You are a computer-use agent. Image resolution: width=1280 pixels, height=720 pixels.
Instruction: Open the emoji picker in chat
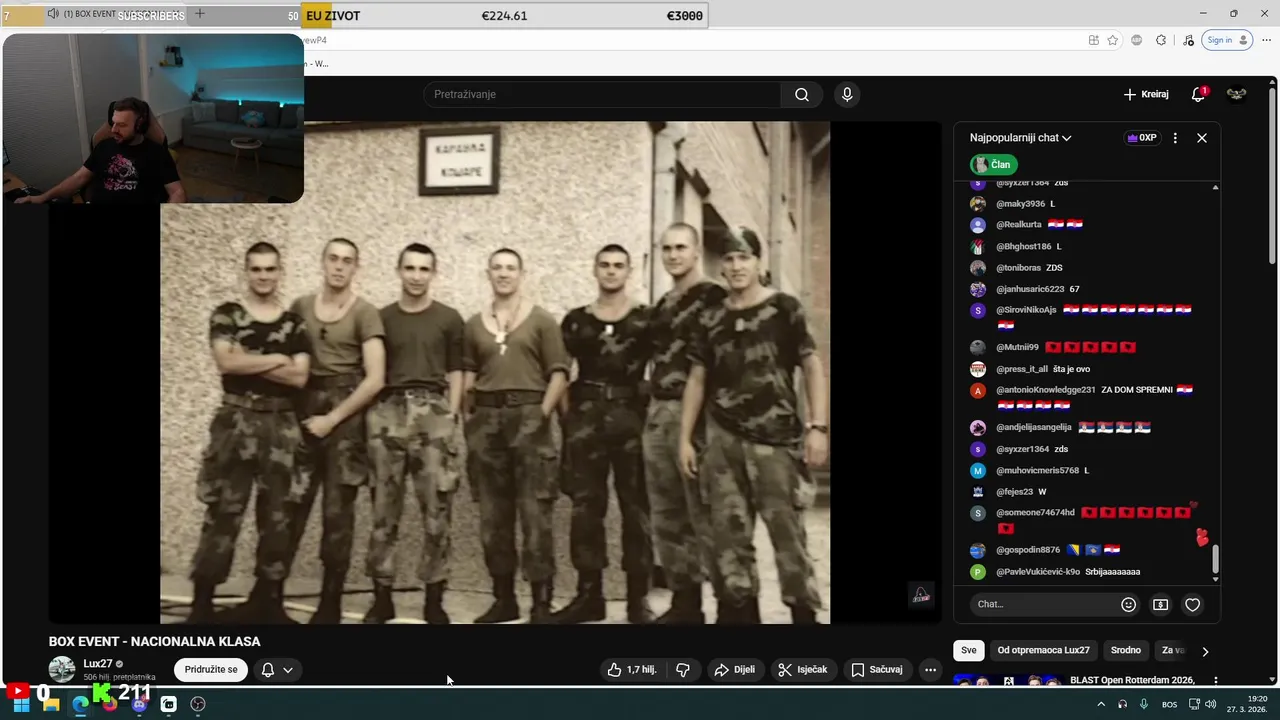pos(1128,604)
